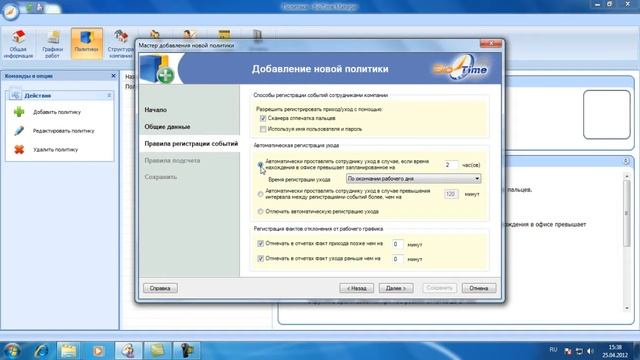640x360 pixels.
Task: Go to the Правила подсчета wizard step
Action: [172, 160]
